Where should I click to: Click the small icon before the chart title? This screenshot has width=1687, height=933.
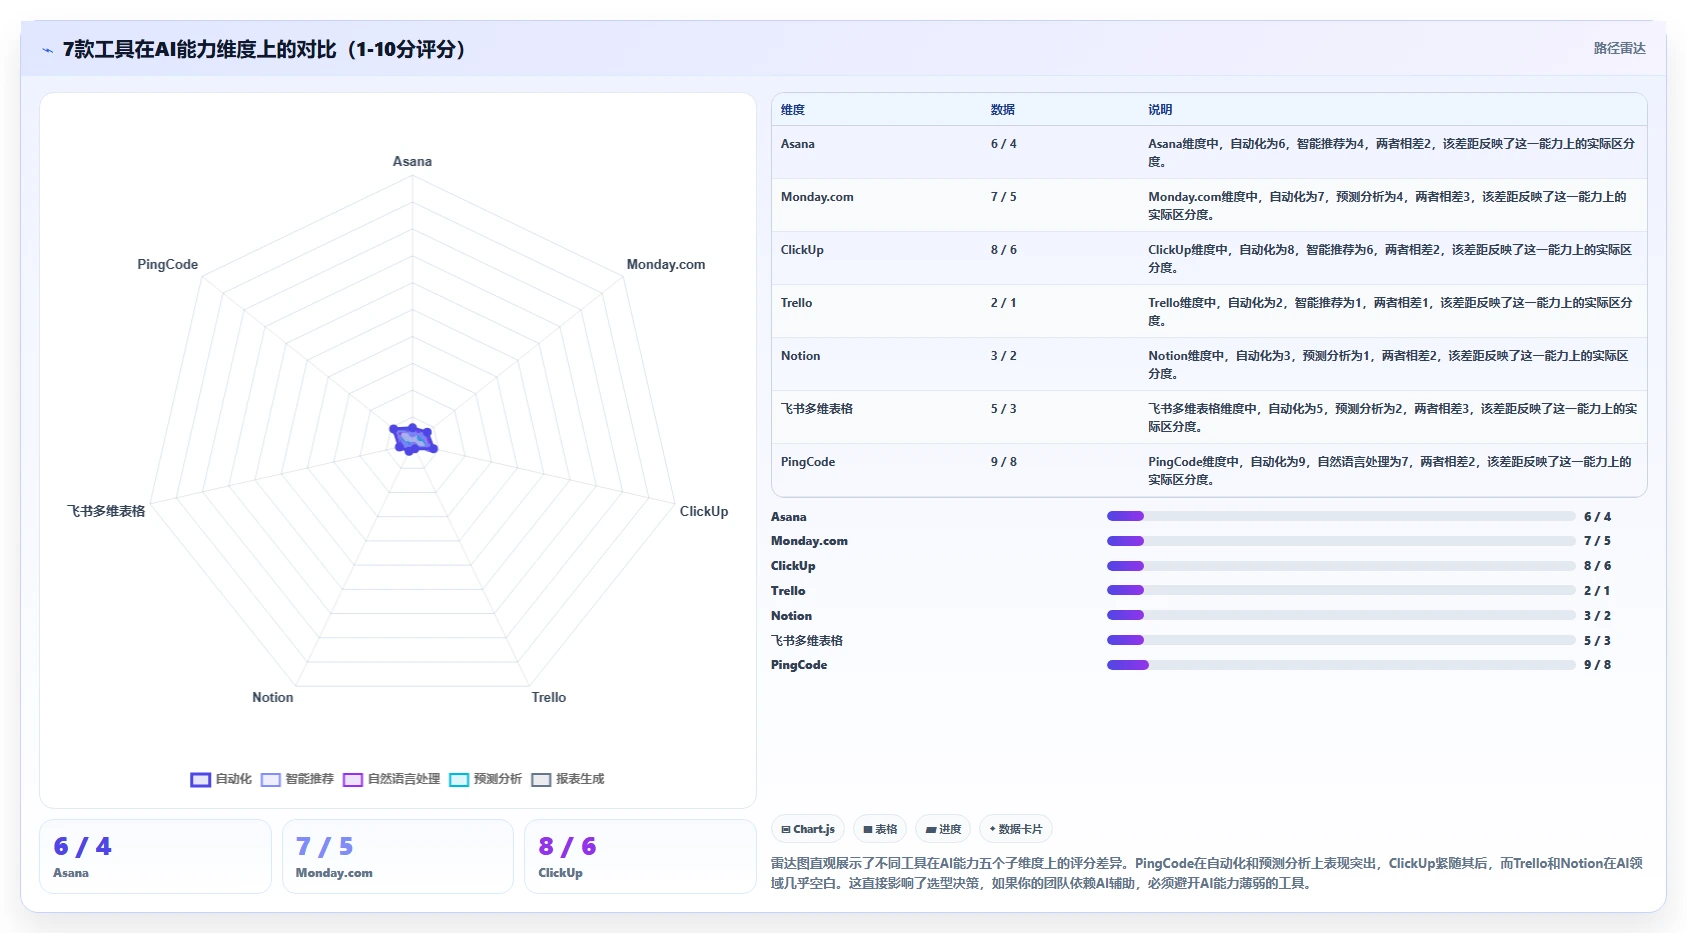(x=47, y=50)
